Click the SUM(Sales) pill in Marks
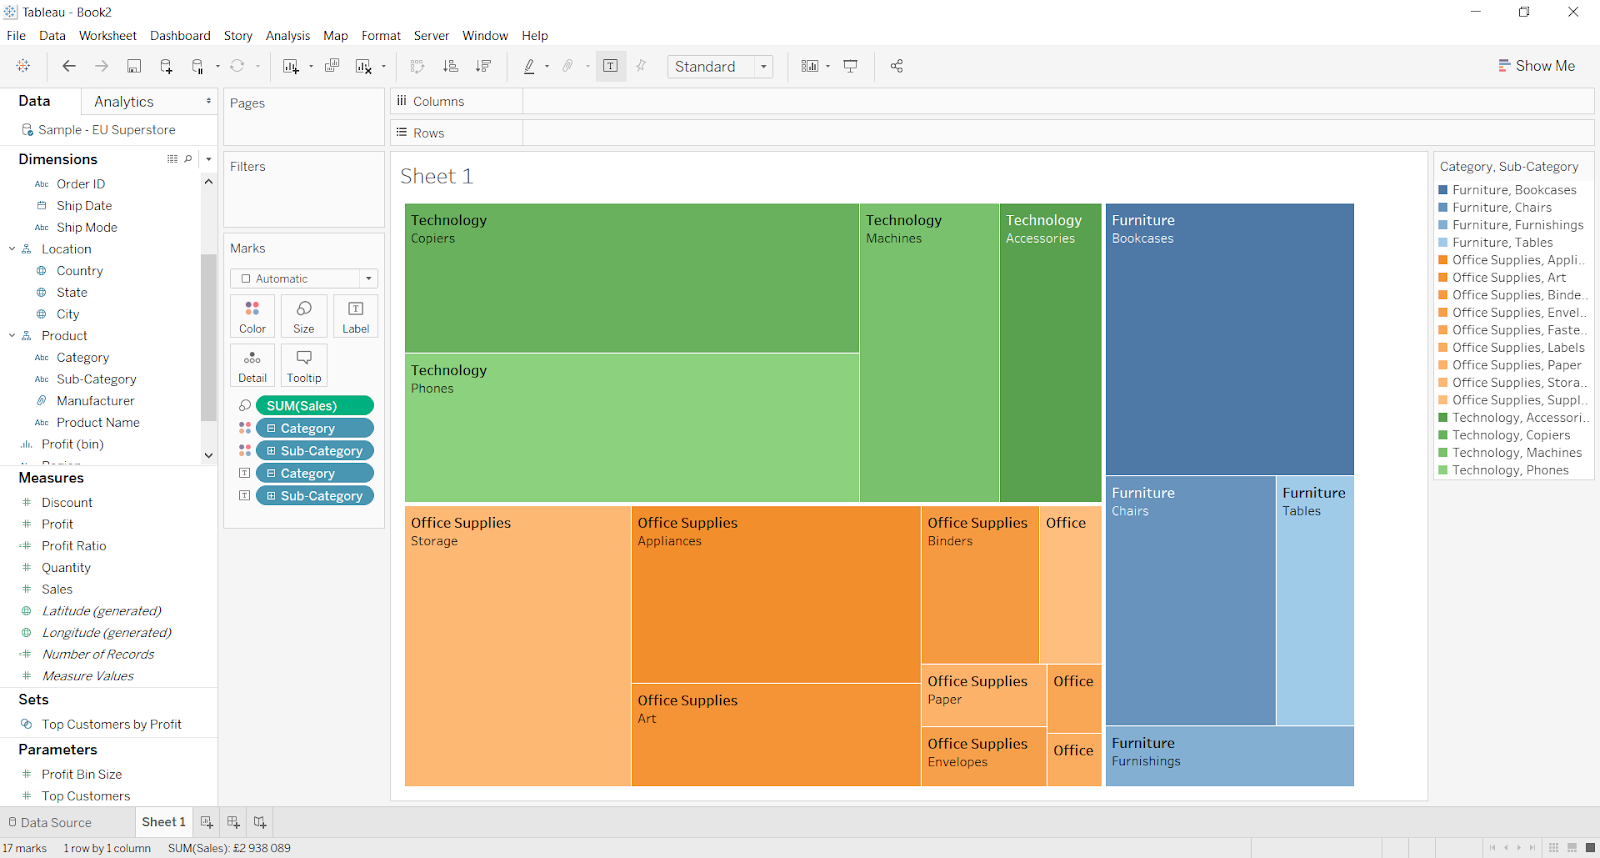The image size is (1600, 858). point(314,406)
